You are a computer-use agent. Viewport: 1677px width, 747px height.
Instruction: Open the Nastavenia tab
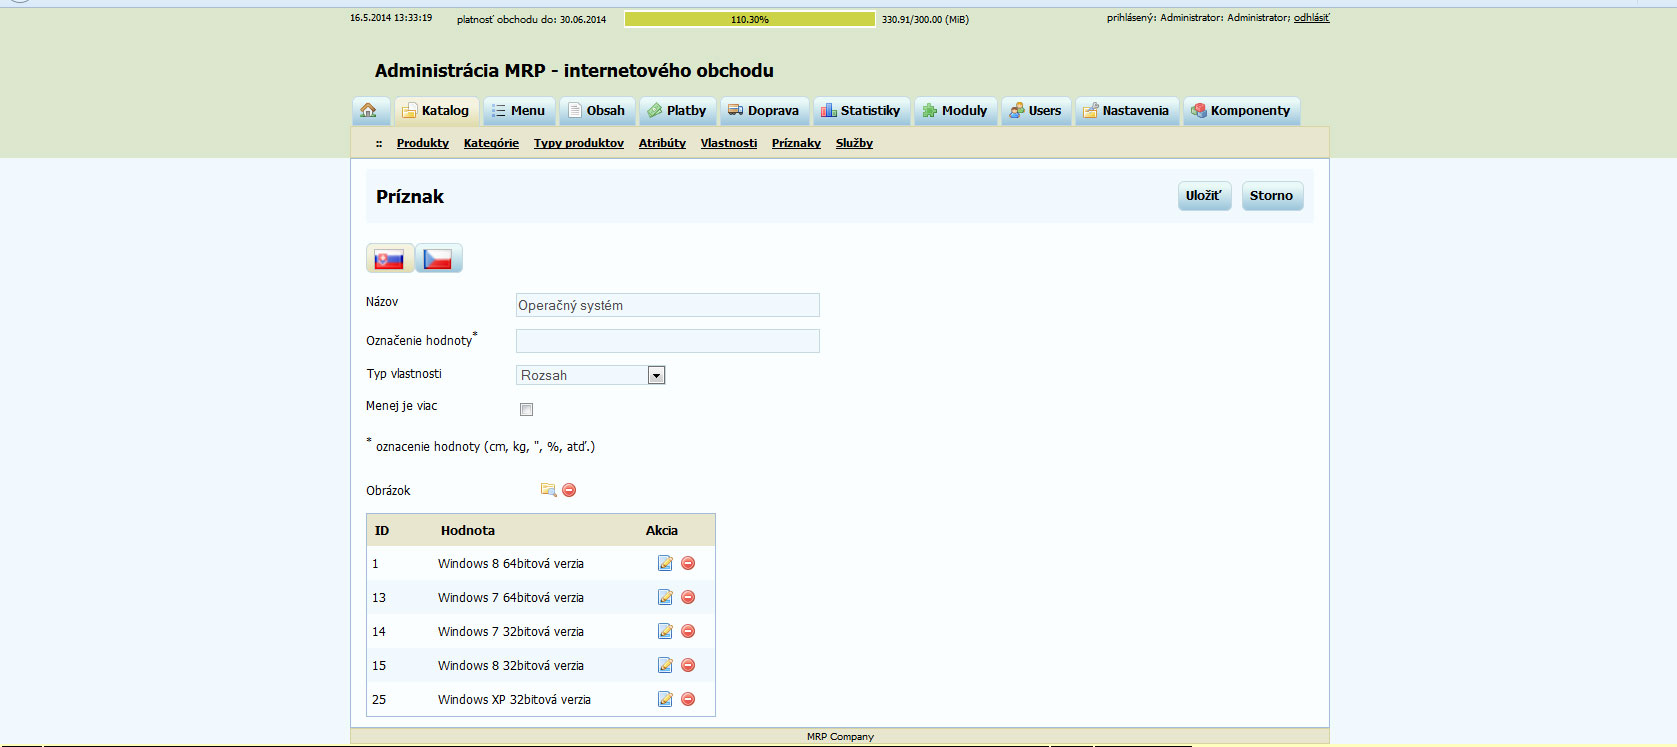pyautogui.click(x=1127, y=111)
